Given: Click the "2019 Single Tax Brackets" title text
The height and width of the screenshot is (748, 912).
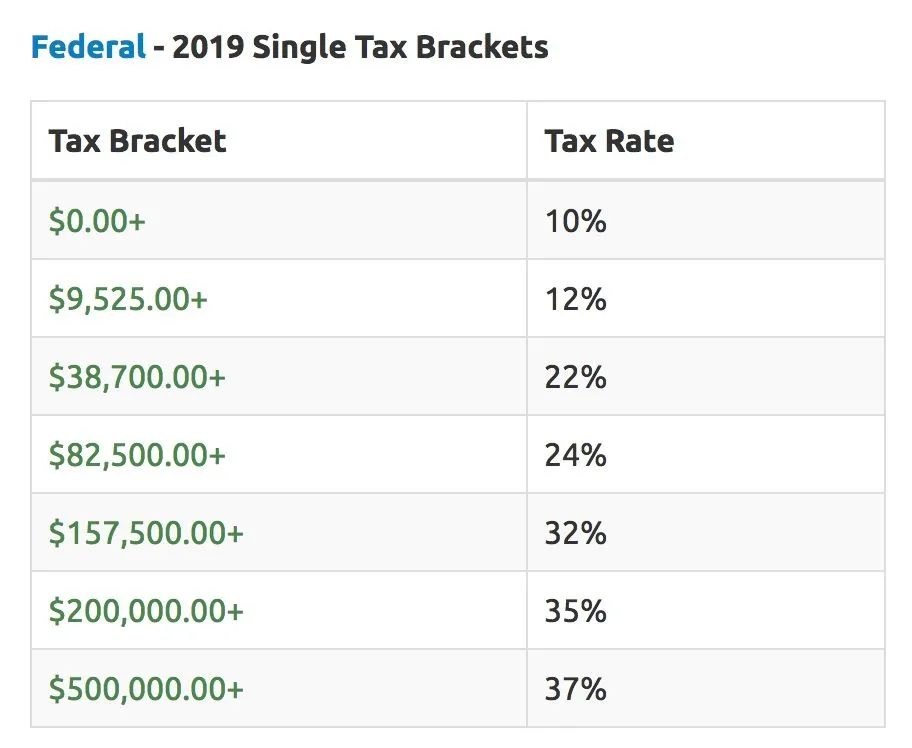Looking at the screenshot, I should pos(360,47).
